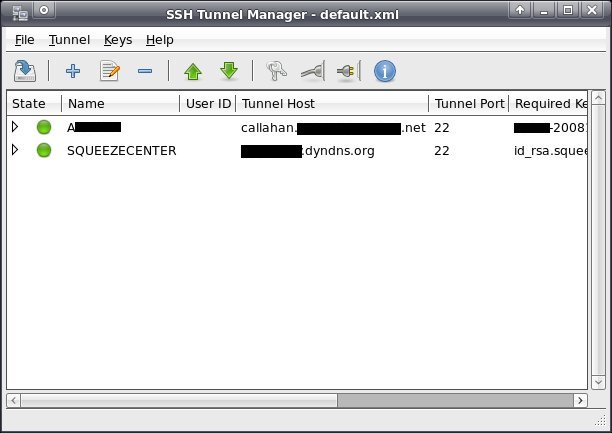Image resolution: width=612 pixels, height=433 pixels.
Task: Add a new tunnel with plus icon
Action: 72,71
